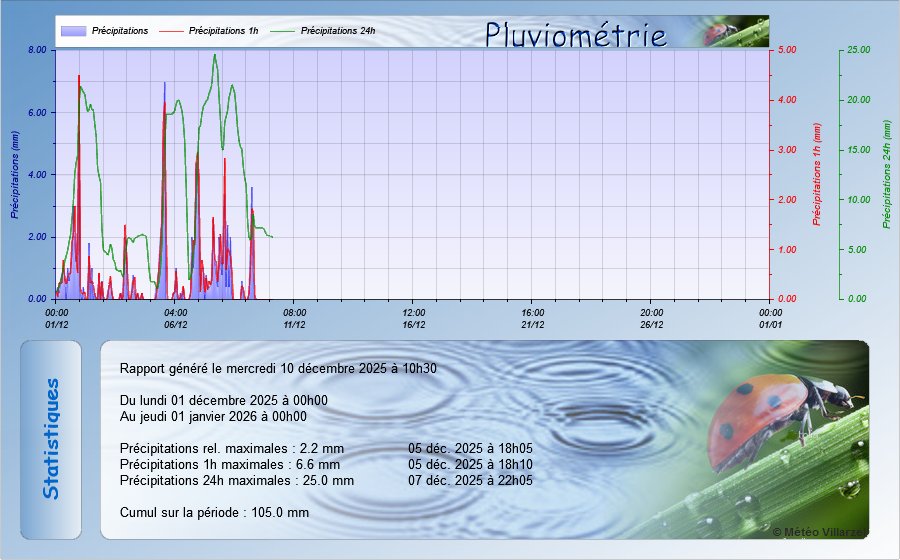Click the 26/12 date on the time axis
The image size is (900, 560).
pos(651,324)
